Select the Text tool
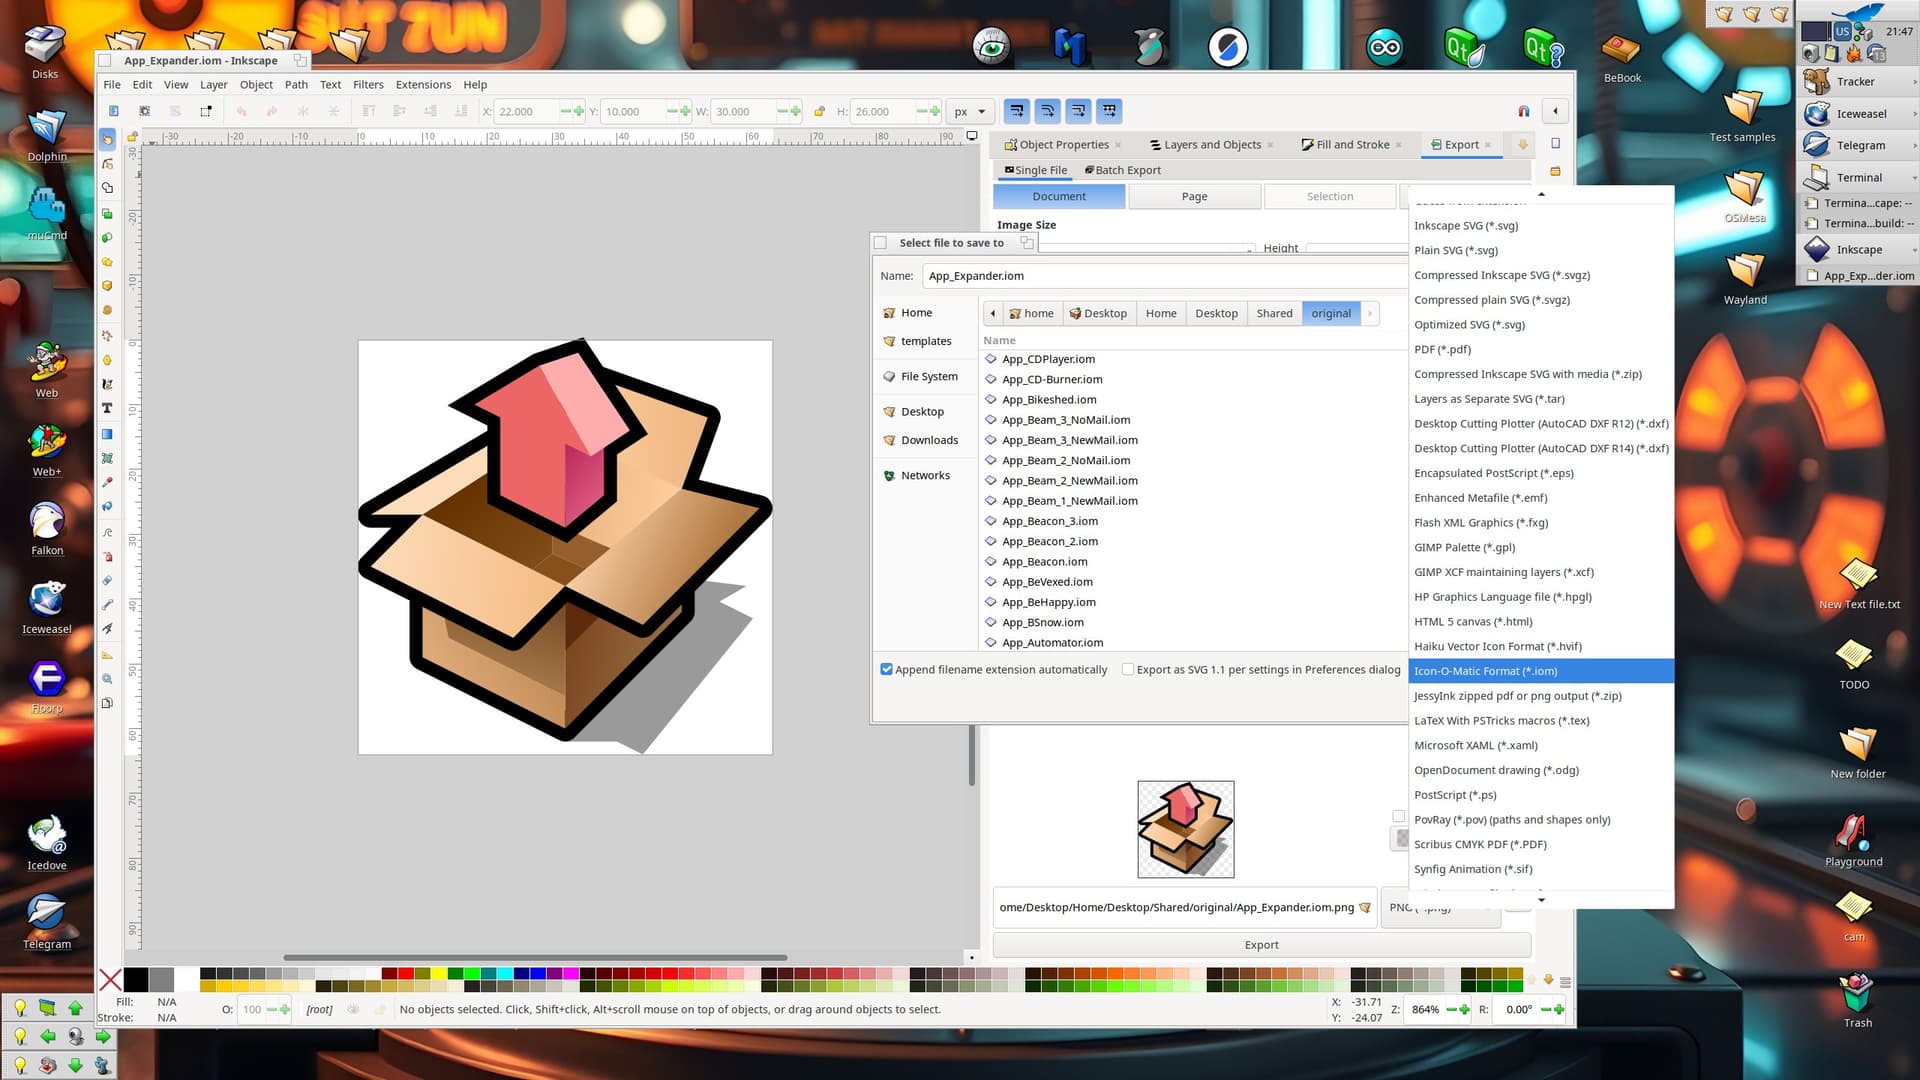This screenshot has height=1080, width=1920. (107, 408)
